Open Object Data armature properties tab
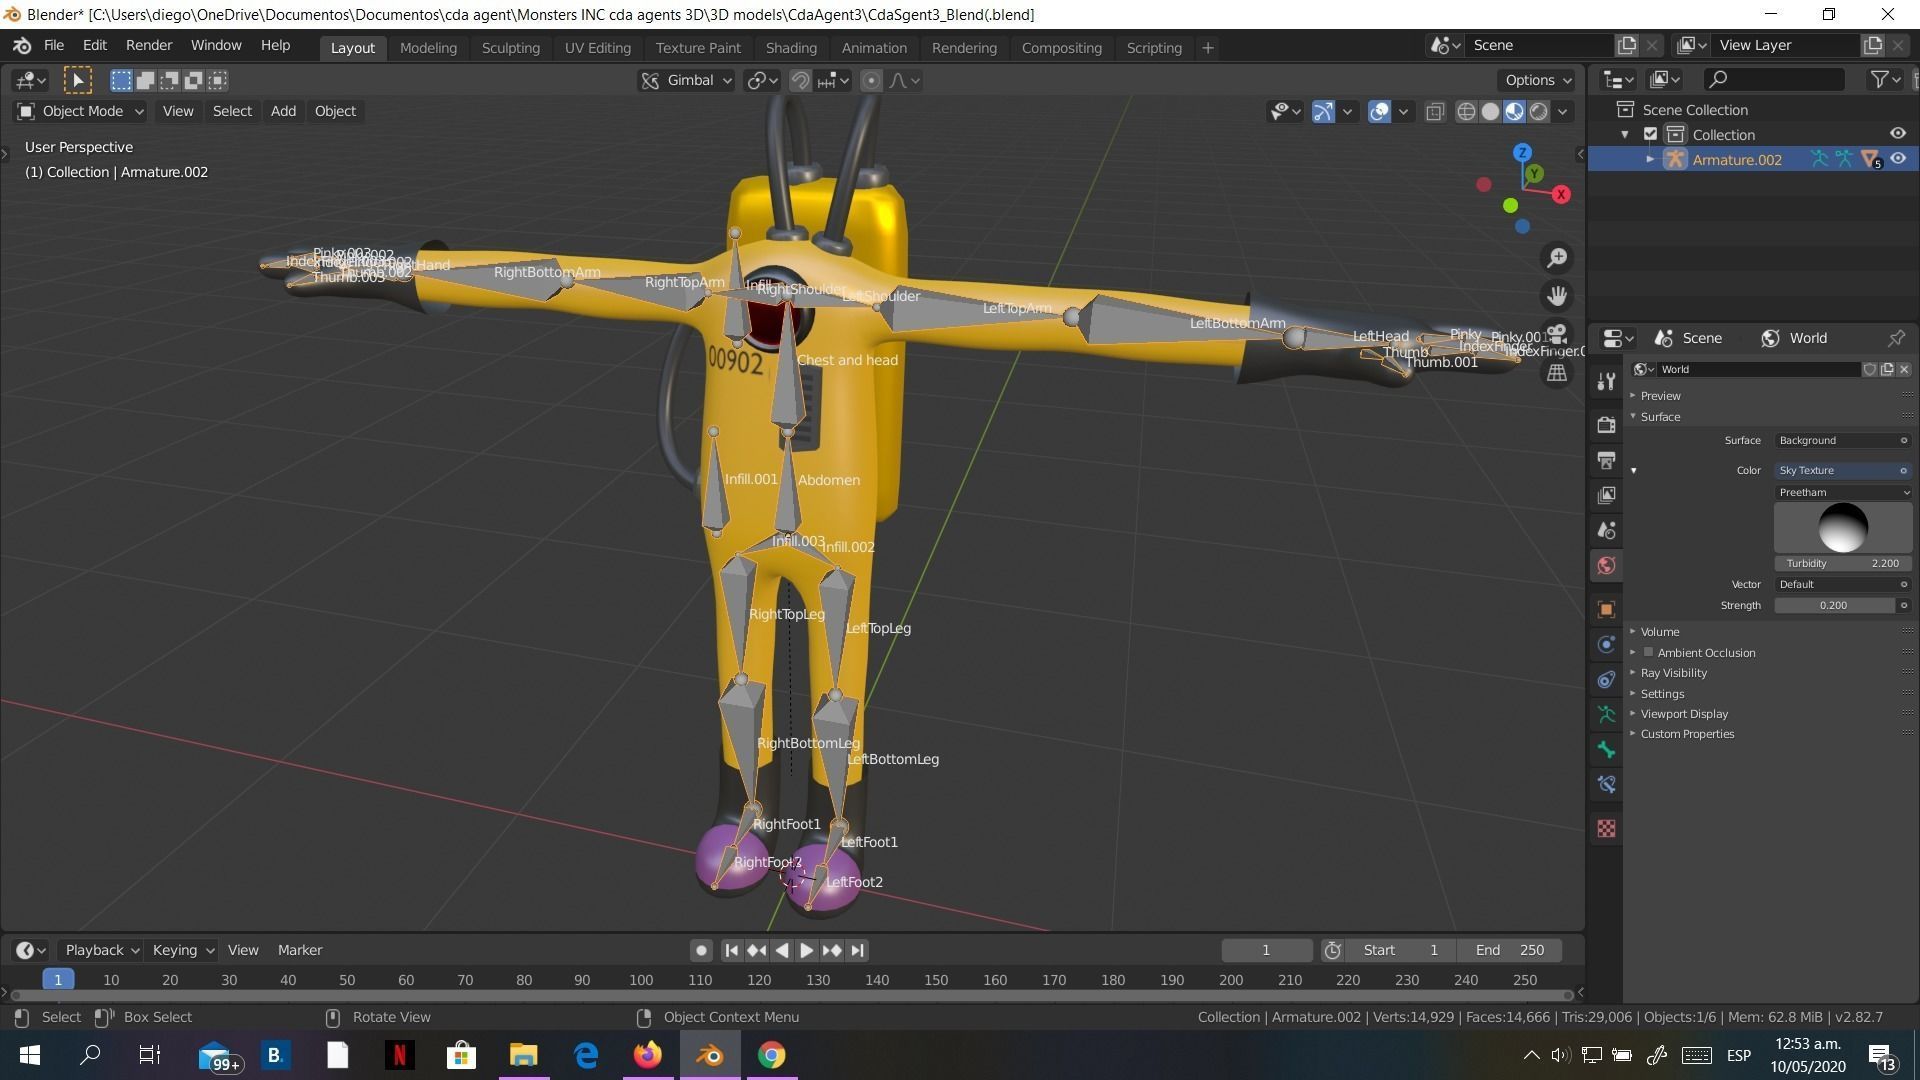This screenshot has width=1920, height=1080. pos(1606,714)
